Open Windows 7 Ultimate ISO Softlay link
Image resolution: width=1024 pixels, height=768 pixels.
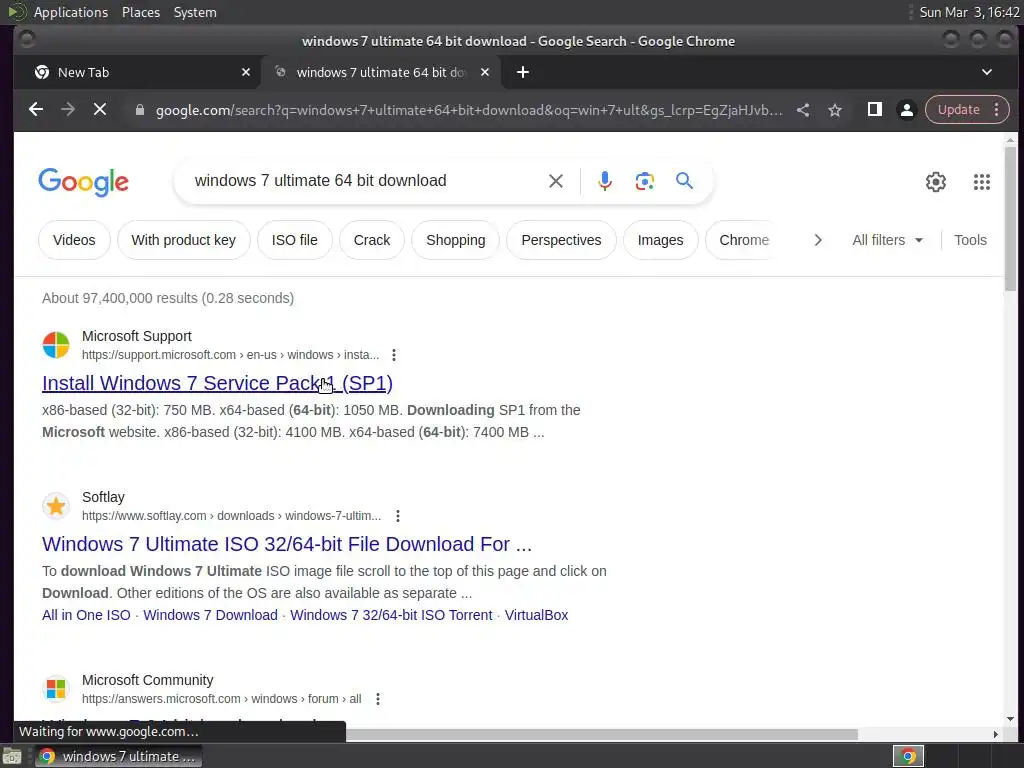point(287,544)
